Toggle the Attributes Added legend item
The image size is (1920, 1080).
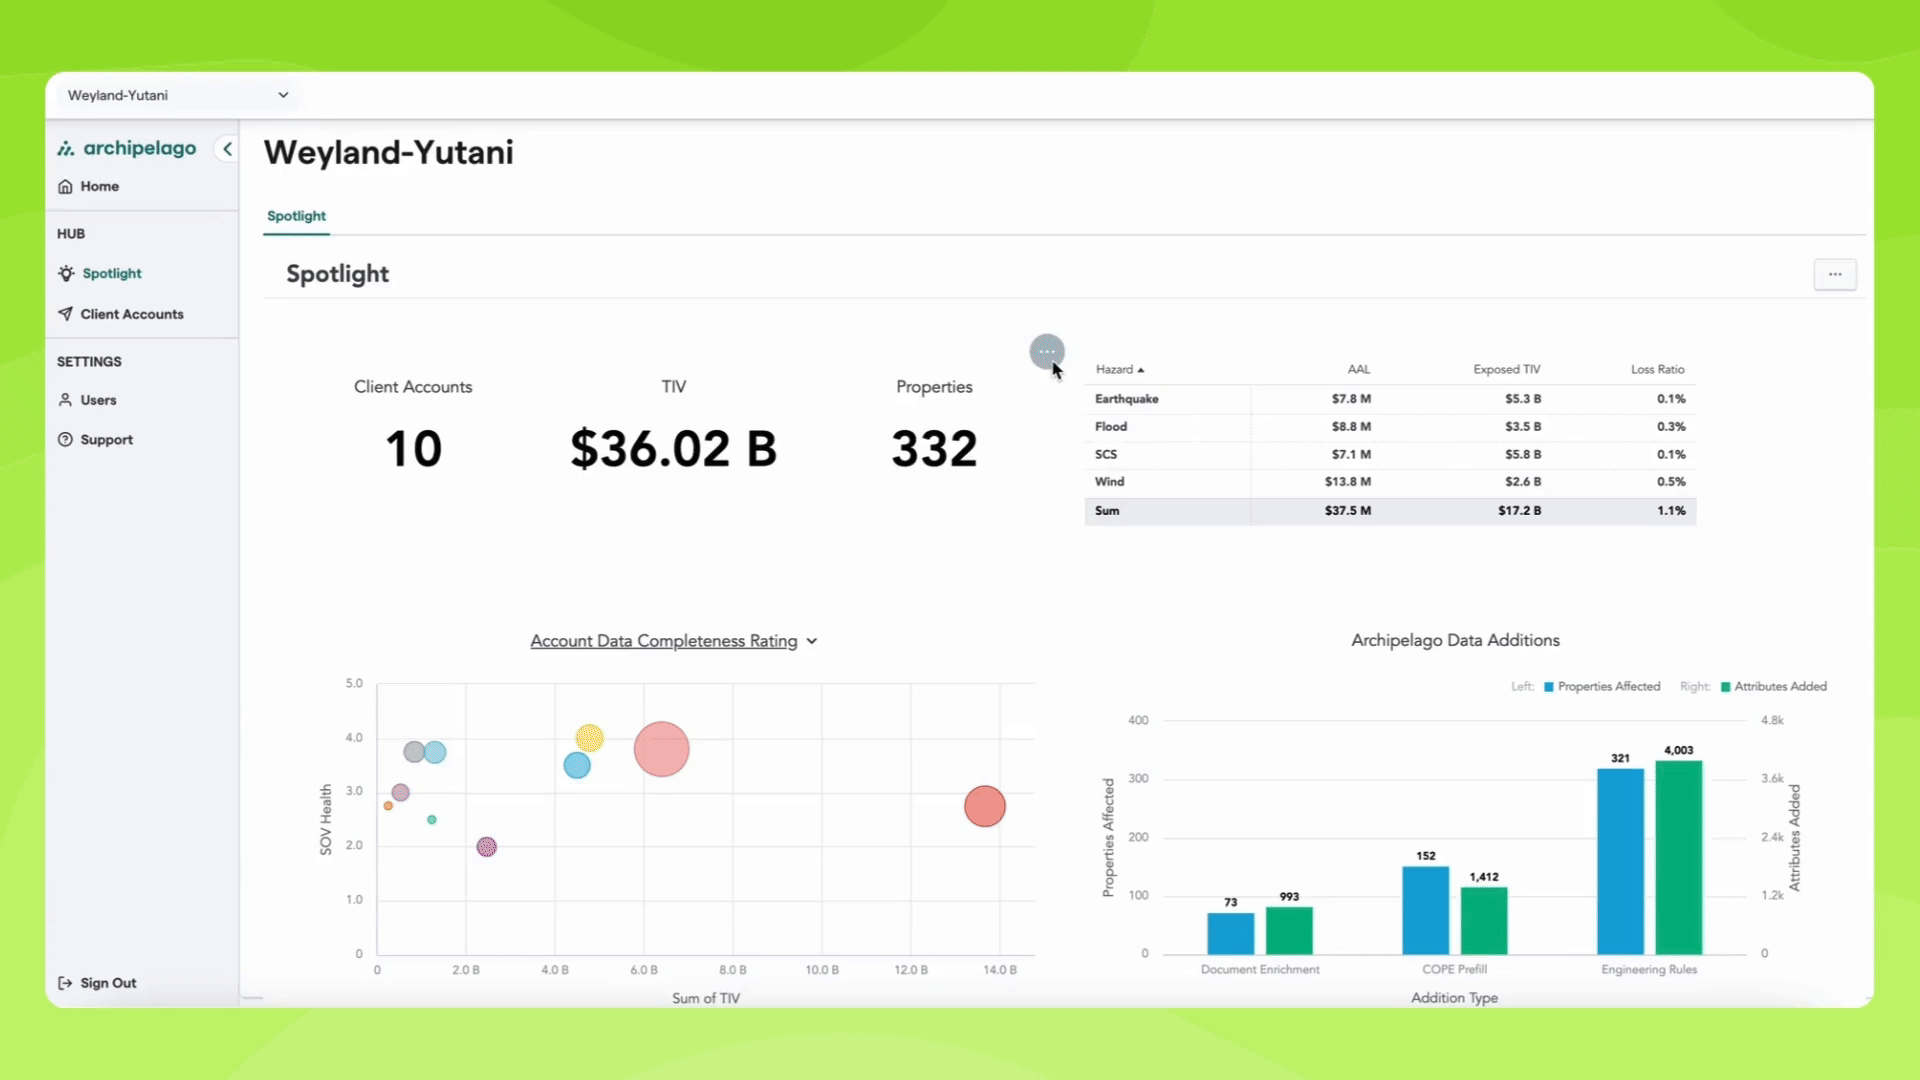(1773, 686)
